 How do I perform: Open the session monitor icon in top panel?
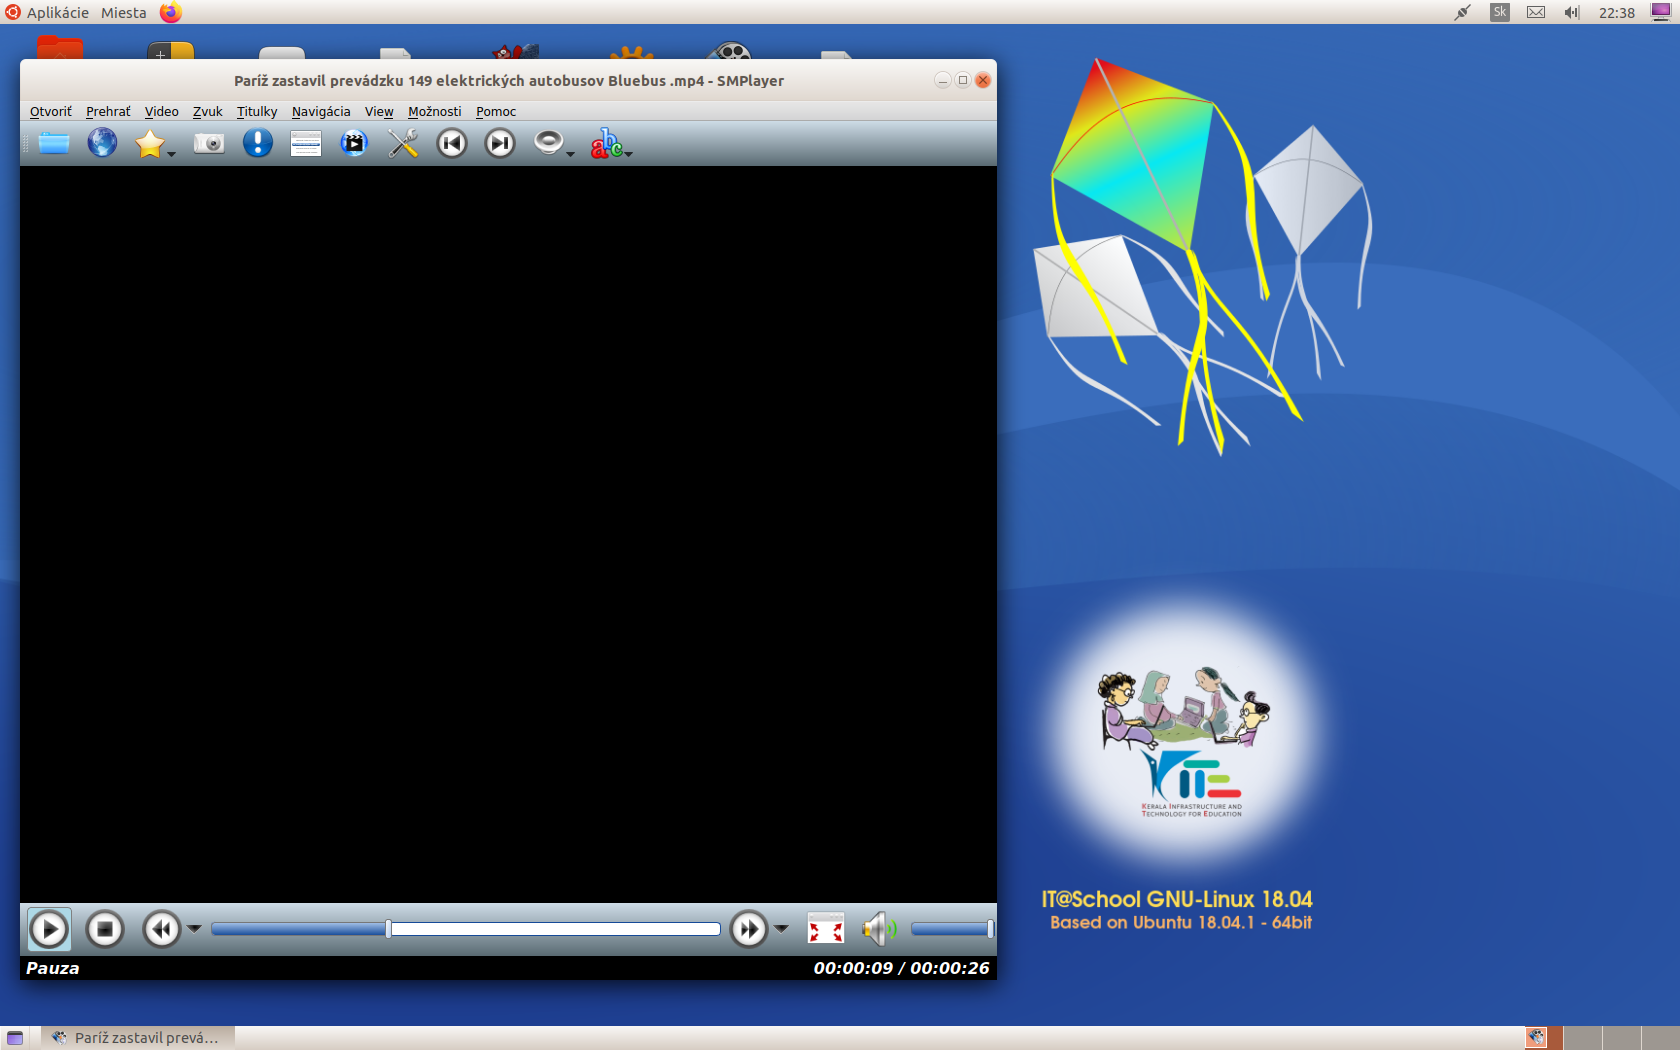1661,12
